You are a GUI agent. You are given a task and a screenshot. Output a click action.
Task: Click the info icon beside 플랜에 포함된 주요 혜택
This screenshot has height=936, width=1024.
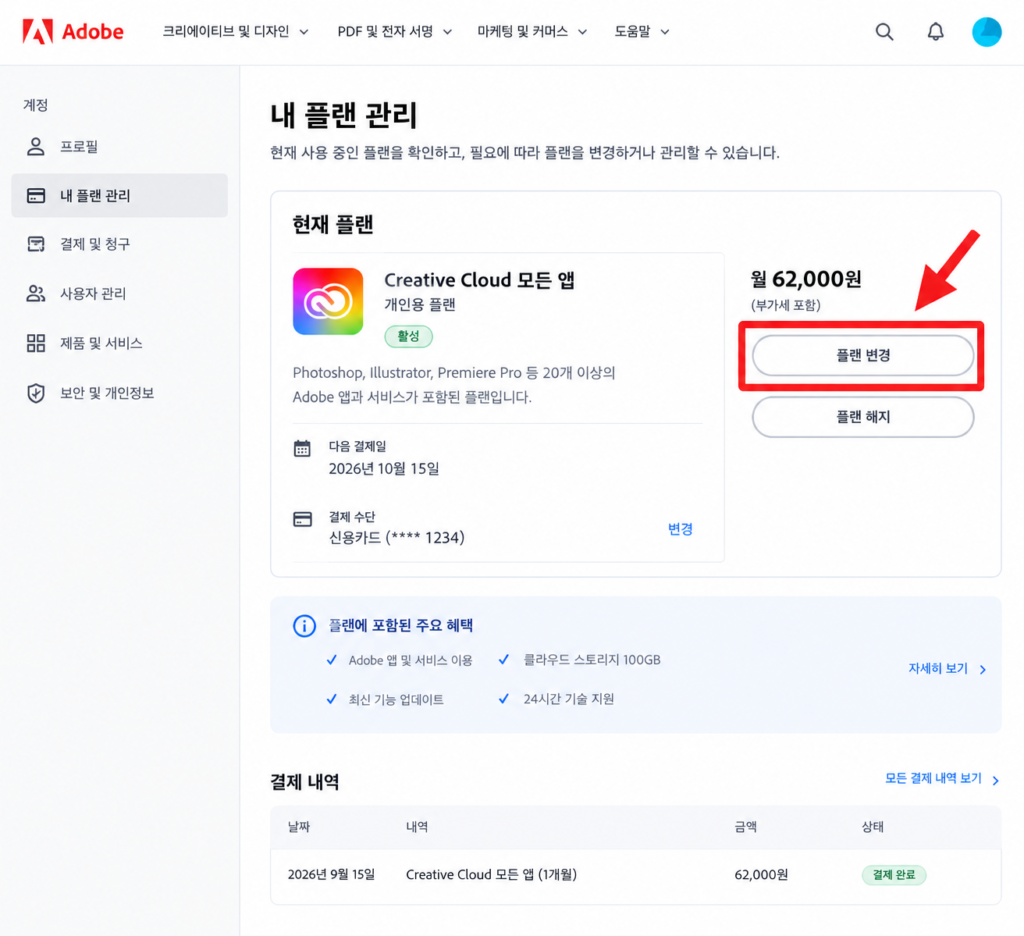pos(304,626)
